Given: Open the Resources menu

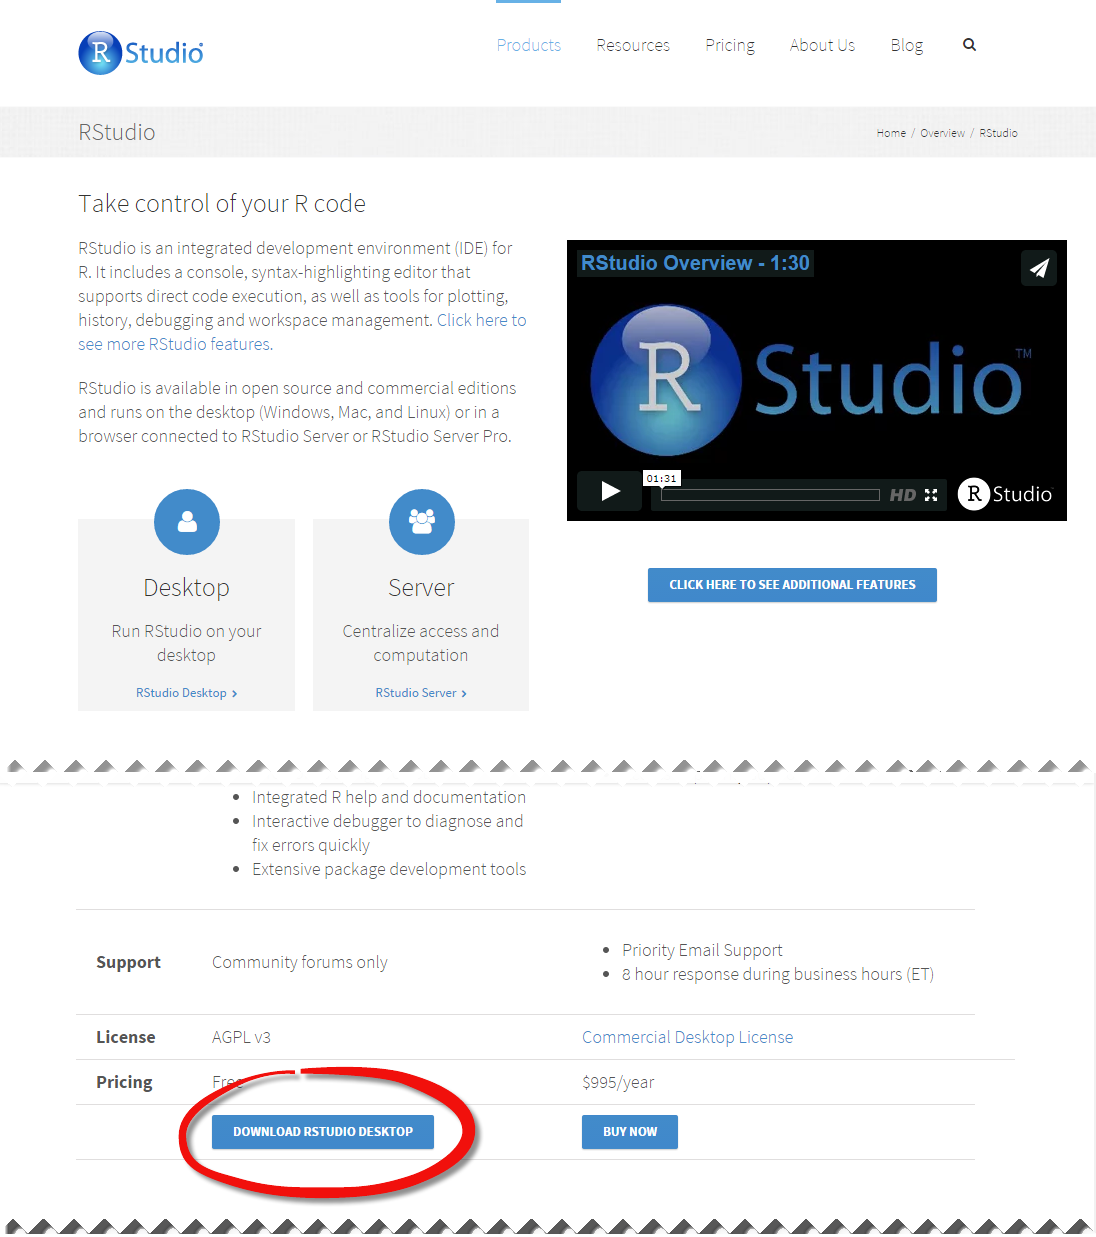Looking at the screenshot, I should click(x=633, y=45).
